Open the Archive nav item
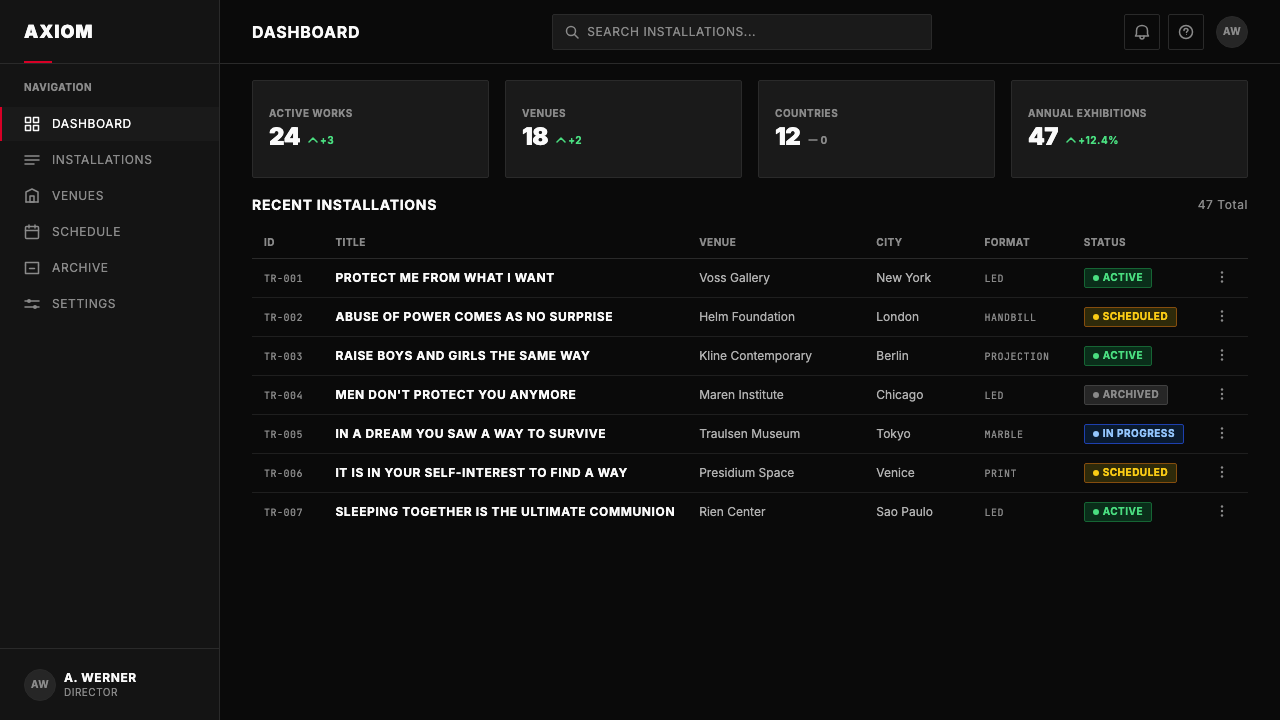Screen dimensions: 1280x720 click(x=110, y=268)
